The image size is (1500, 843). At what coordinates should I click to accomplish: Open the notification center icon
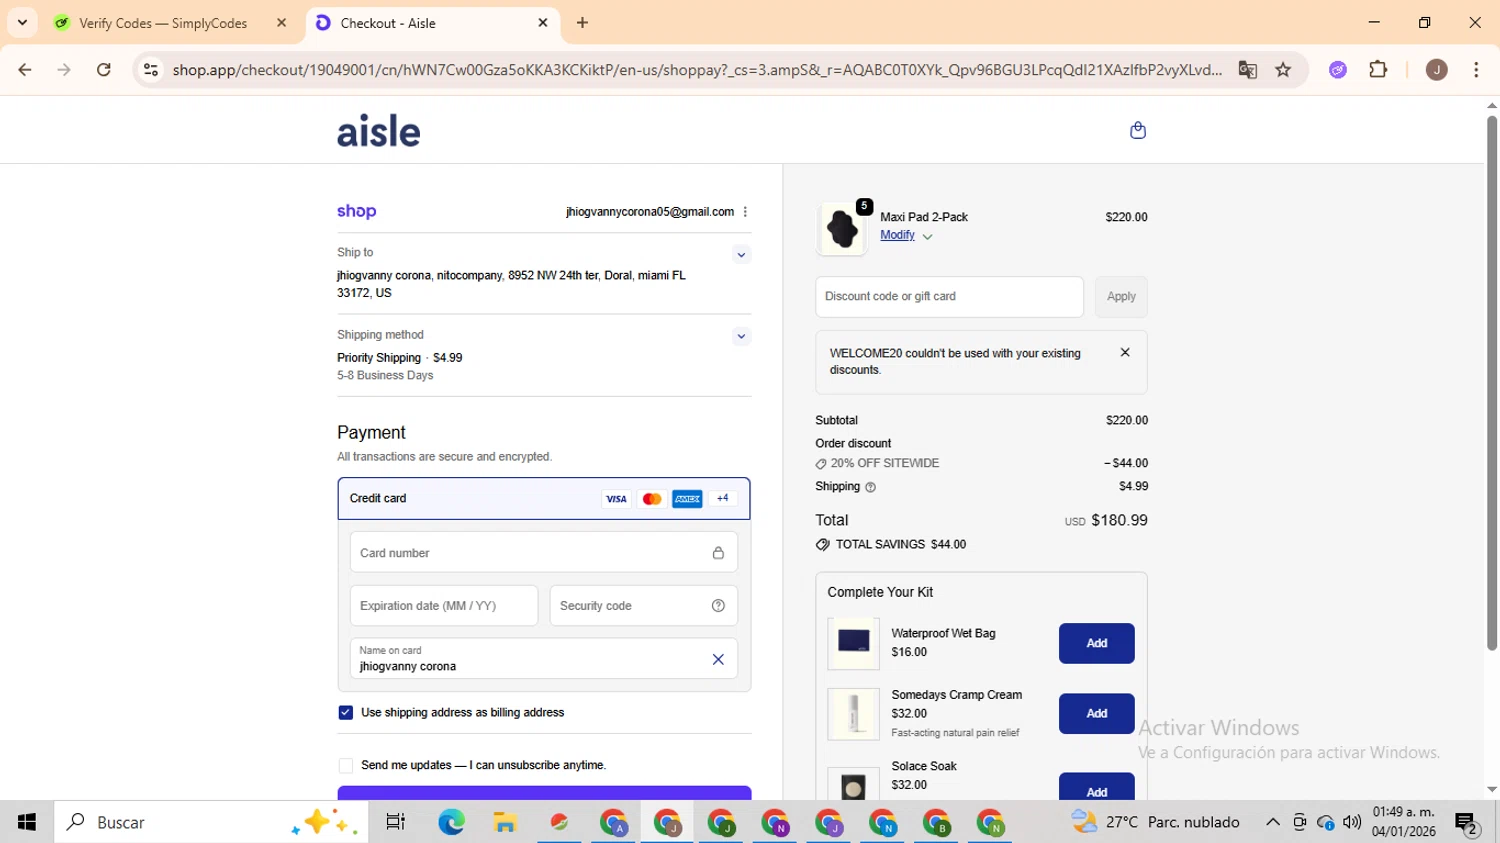[x=1467, y=822]
